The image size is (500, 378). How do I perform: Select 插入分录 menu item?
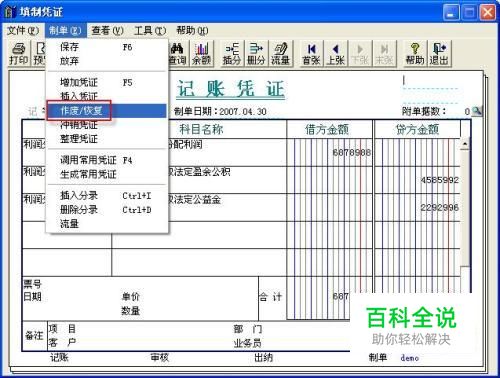(107, 196)
